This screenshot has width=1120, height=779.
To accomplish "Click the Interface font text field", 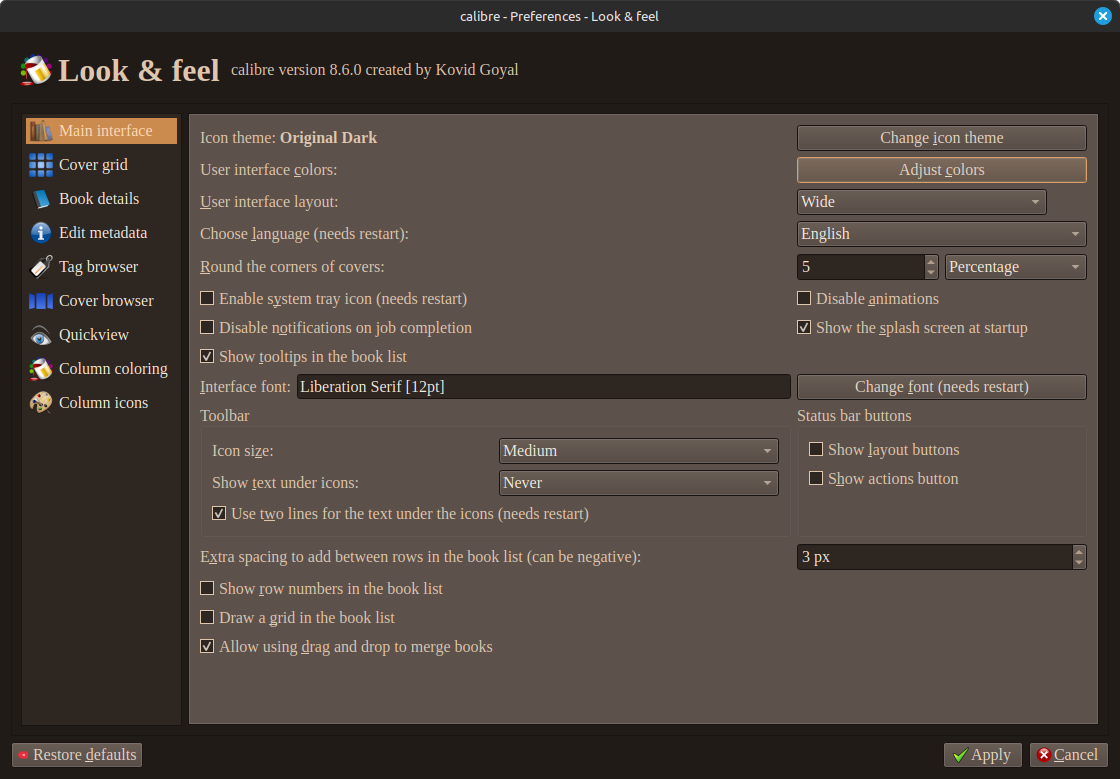I will 544,387.
